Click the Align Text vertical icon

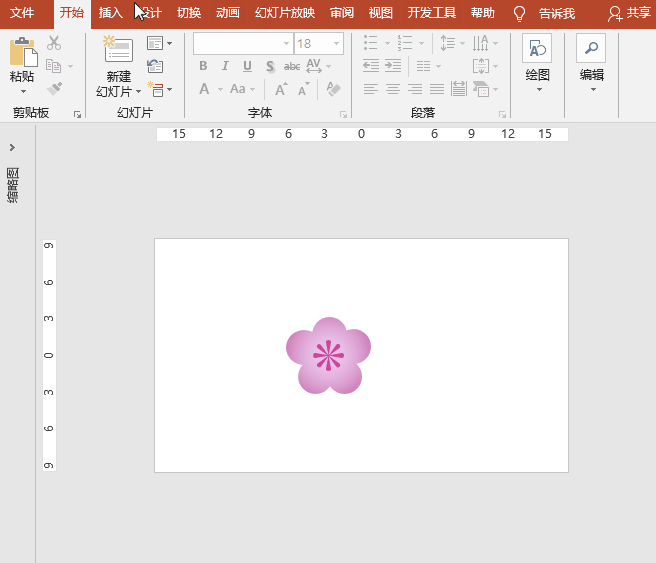[481, 66]
